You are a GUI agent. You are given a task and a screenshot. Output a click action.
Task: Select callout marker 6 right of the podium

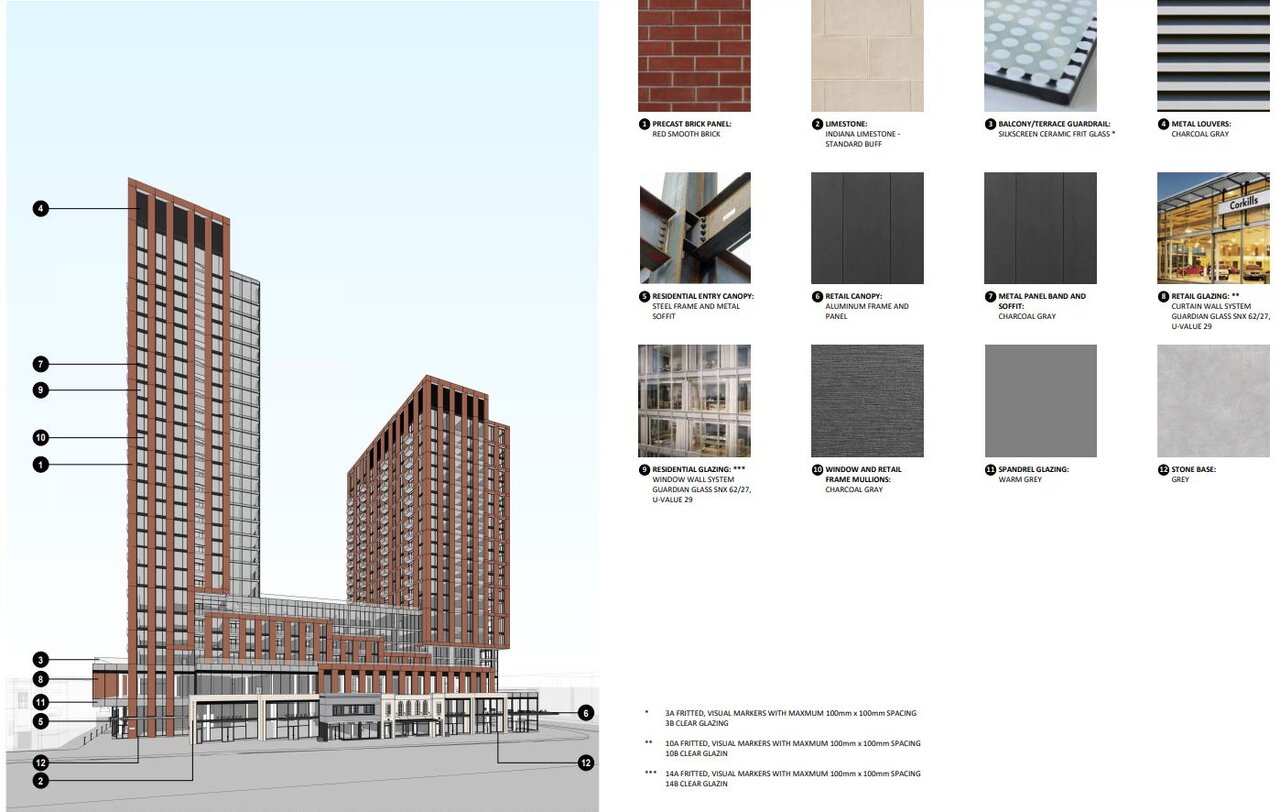click(586, 713)
